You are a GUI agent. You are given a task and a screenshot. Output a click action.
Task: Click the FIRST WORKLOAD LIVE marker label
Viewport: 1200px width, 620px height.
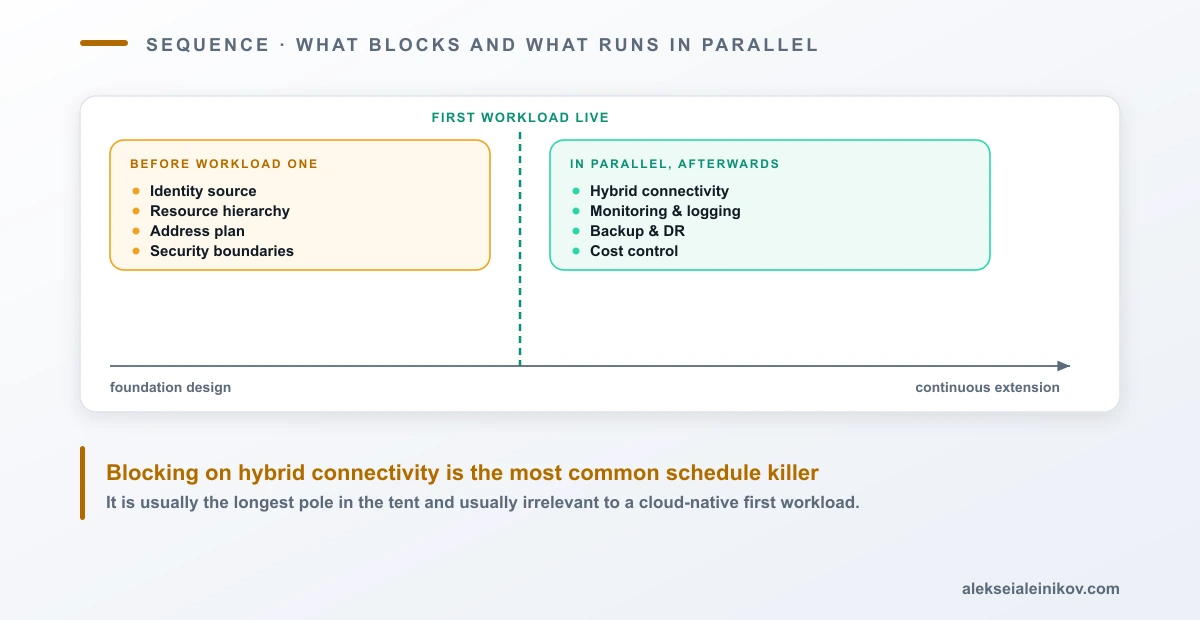pyautogui.click(x=520, y=118)
